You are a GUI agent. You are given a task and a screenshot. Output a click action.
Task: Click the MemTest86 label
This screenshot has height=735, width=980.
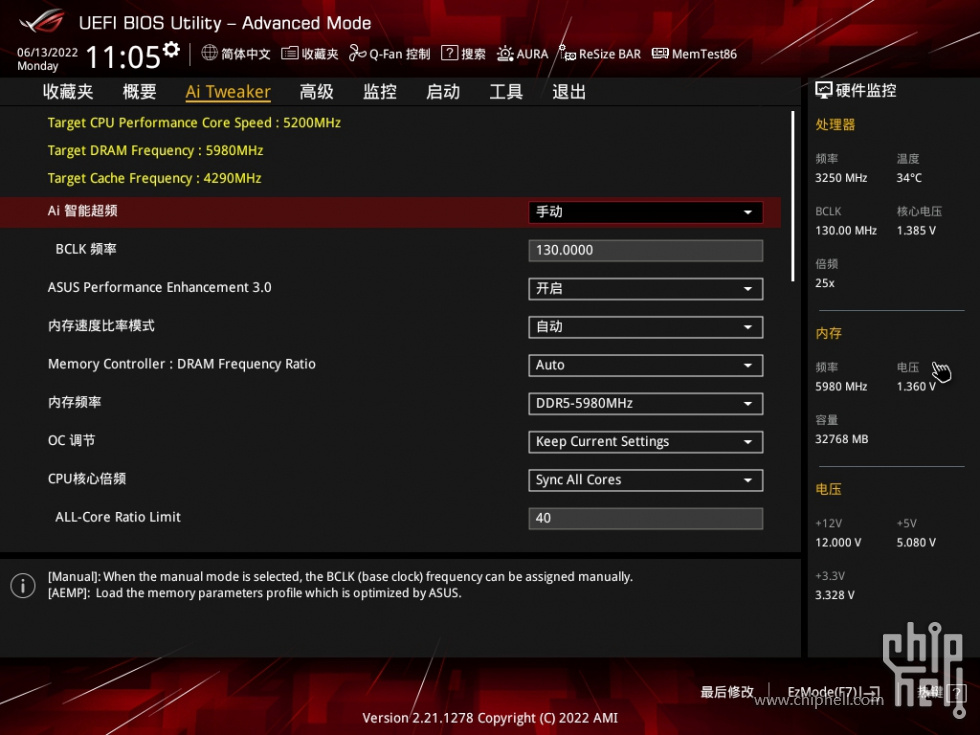[704, 54]
